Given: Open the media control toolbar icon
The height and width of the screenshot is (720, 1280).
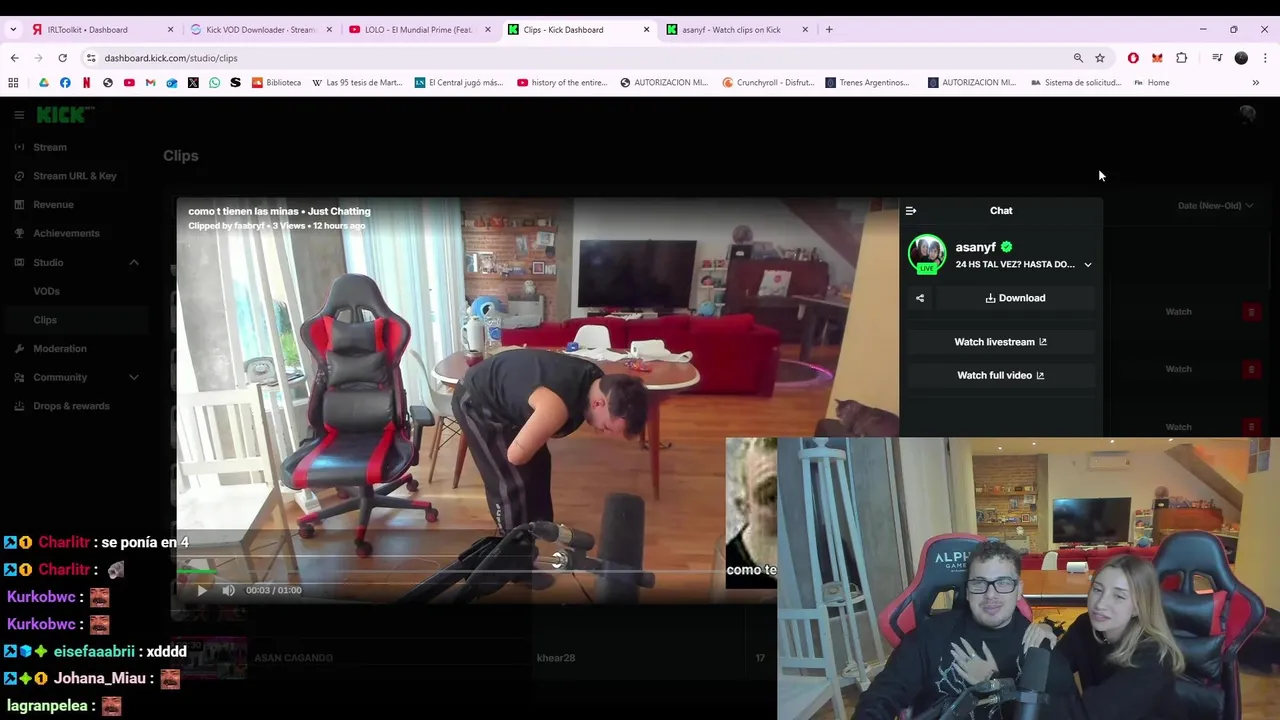Looking at the screenshot, I should coord(1217,58).
